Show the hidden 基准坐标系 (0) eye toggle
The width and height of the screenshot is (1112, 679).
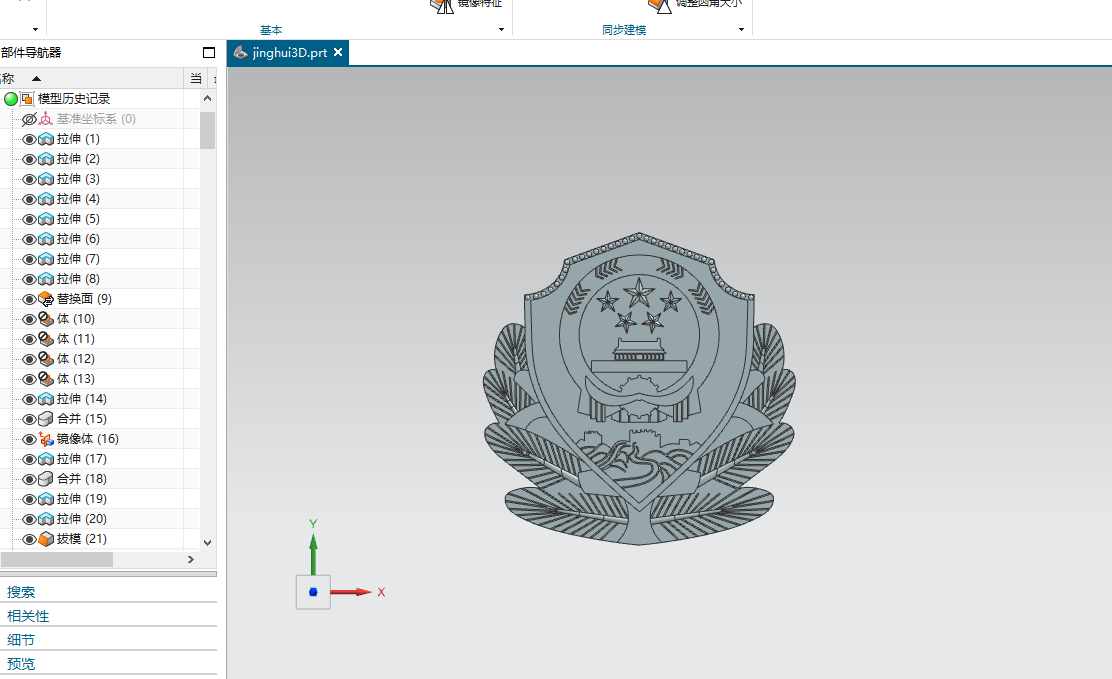pyautogui.click(x=29, y=119)
